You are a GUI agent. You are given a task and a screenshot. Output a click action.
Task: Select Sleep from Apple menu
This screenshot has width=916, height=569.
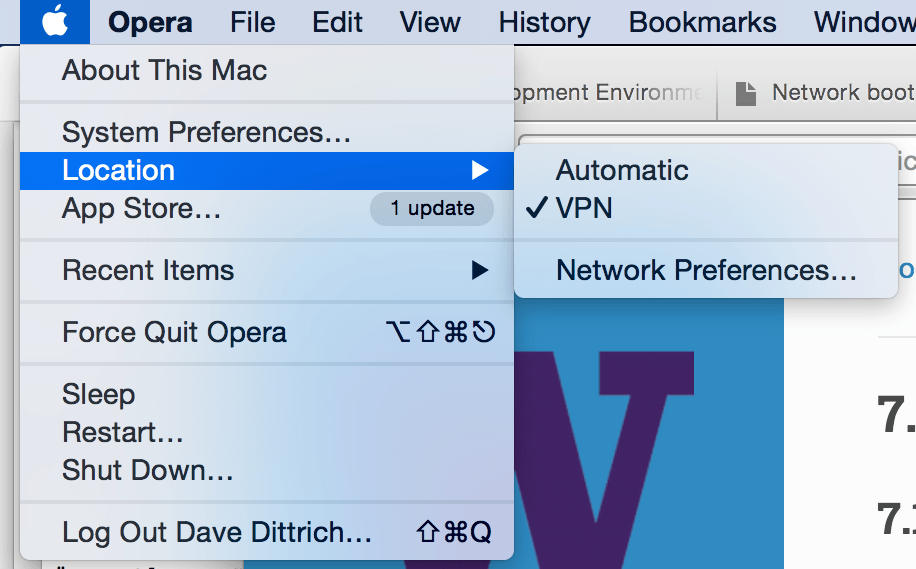click(x=267, y=394)
